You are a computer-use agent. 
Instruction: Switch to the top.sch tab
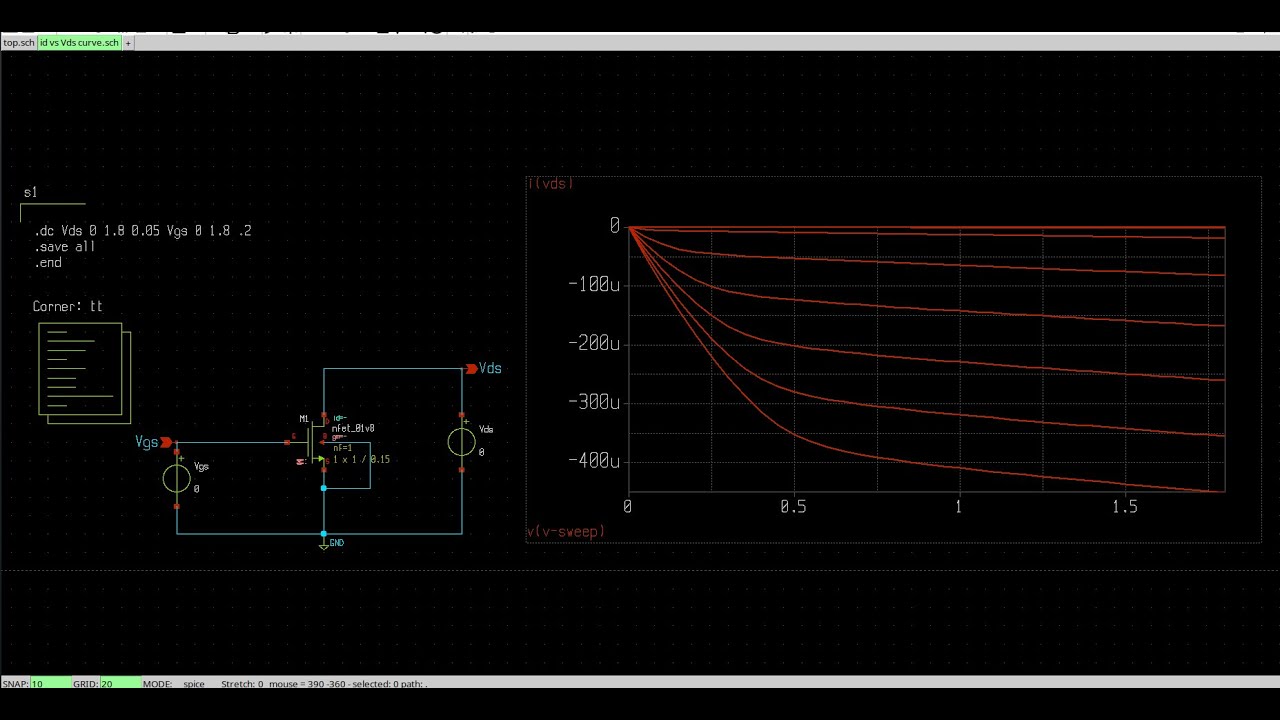click(x=19, y=43)
